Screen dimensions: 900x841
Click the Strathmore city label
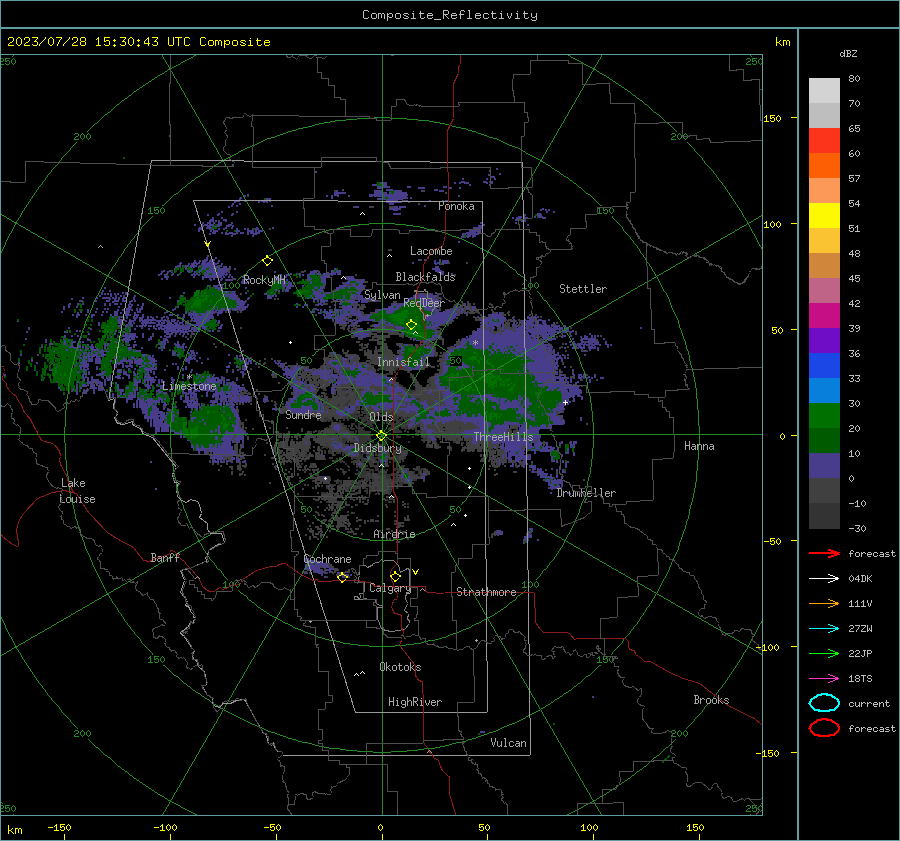point(486,592)
